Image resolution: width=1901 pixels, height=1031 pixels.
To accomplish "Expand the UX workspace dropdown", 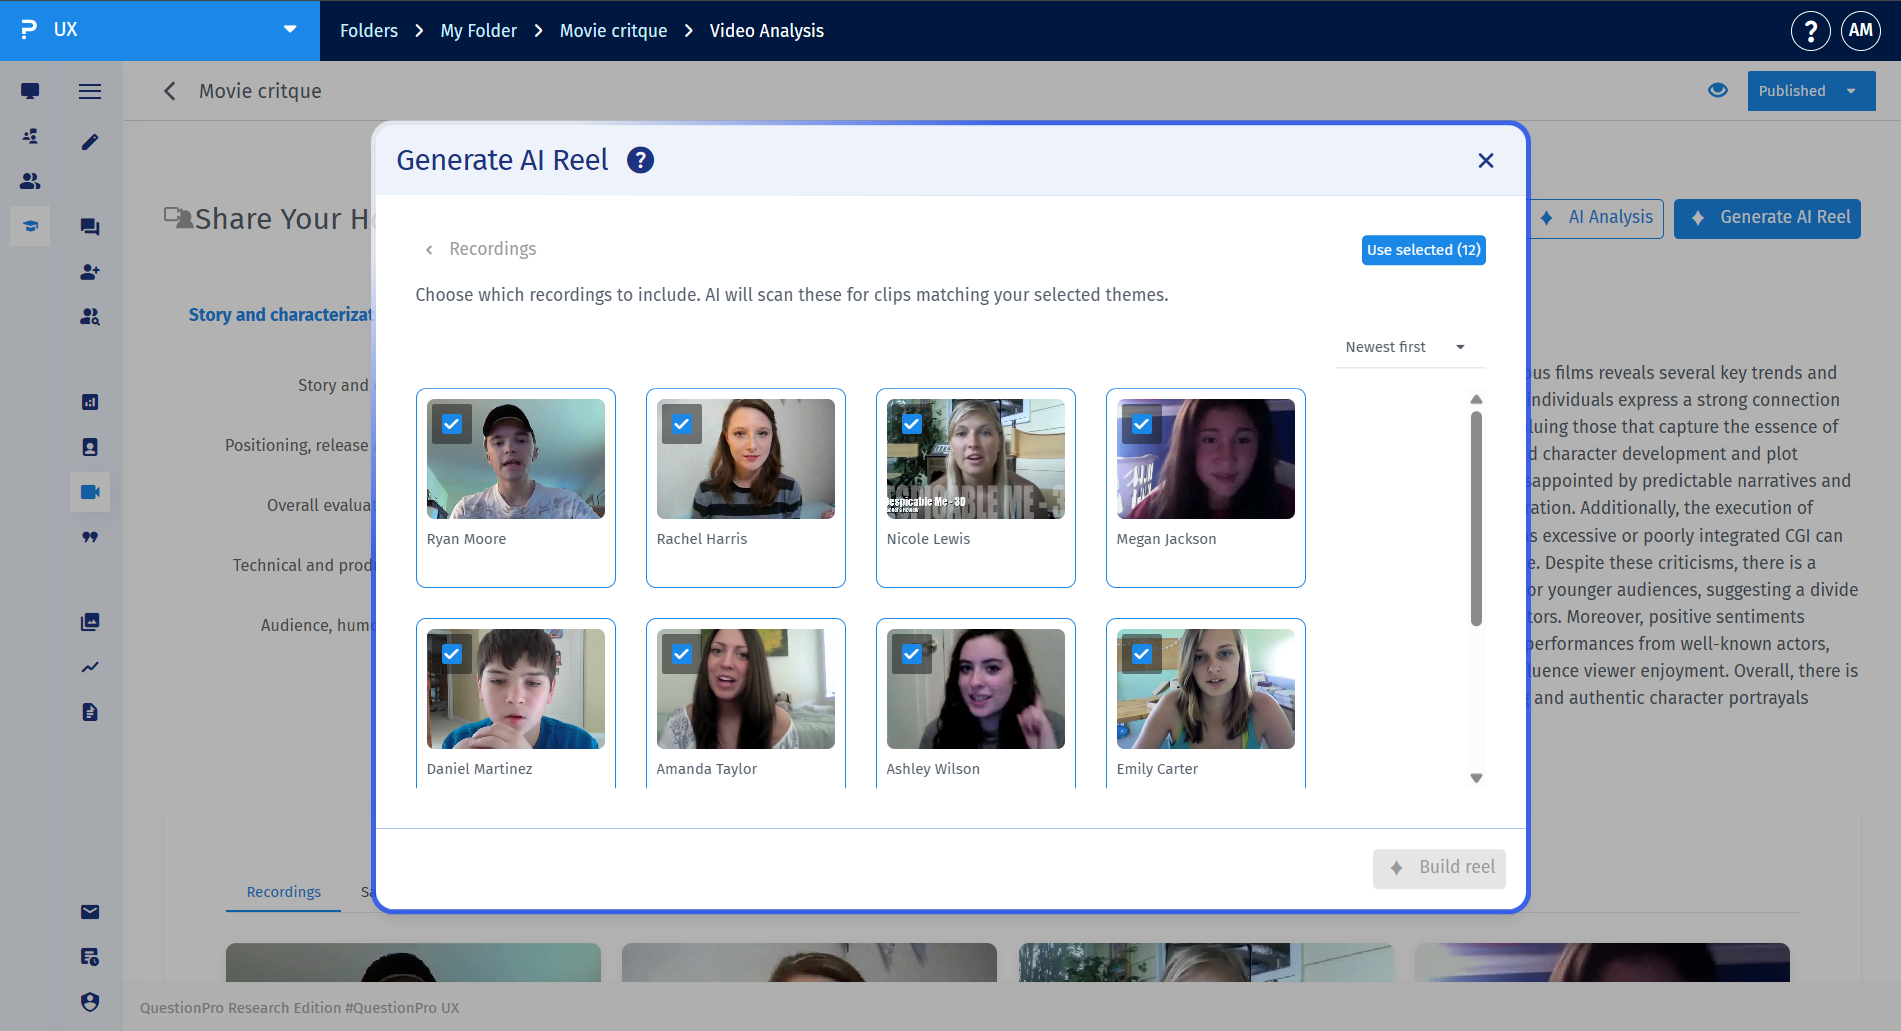I will tap(290, 29).
